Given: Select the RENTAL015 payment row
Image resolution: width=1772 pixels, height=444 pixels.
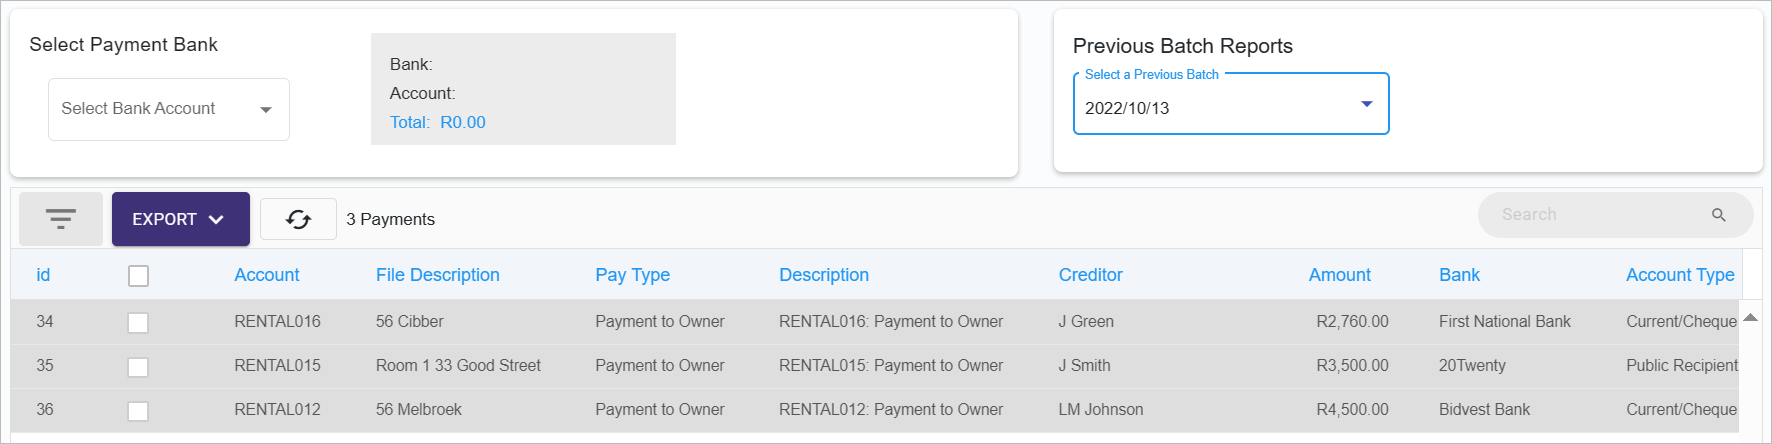Looking at the screenshot, I should [x=876, y=366].
